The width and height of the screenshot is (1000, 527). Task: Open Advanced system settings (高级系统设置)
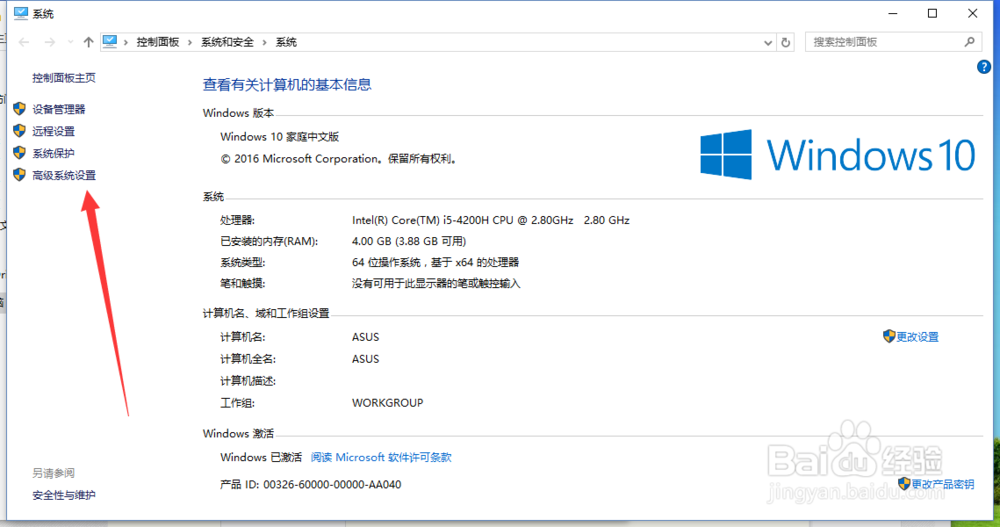click(x=64, y=175)
